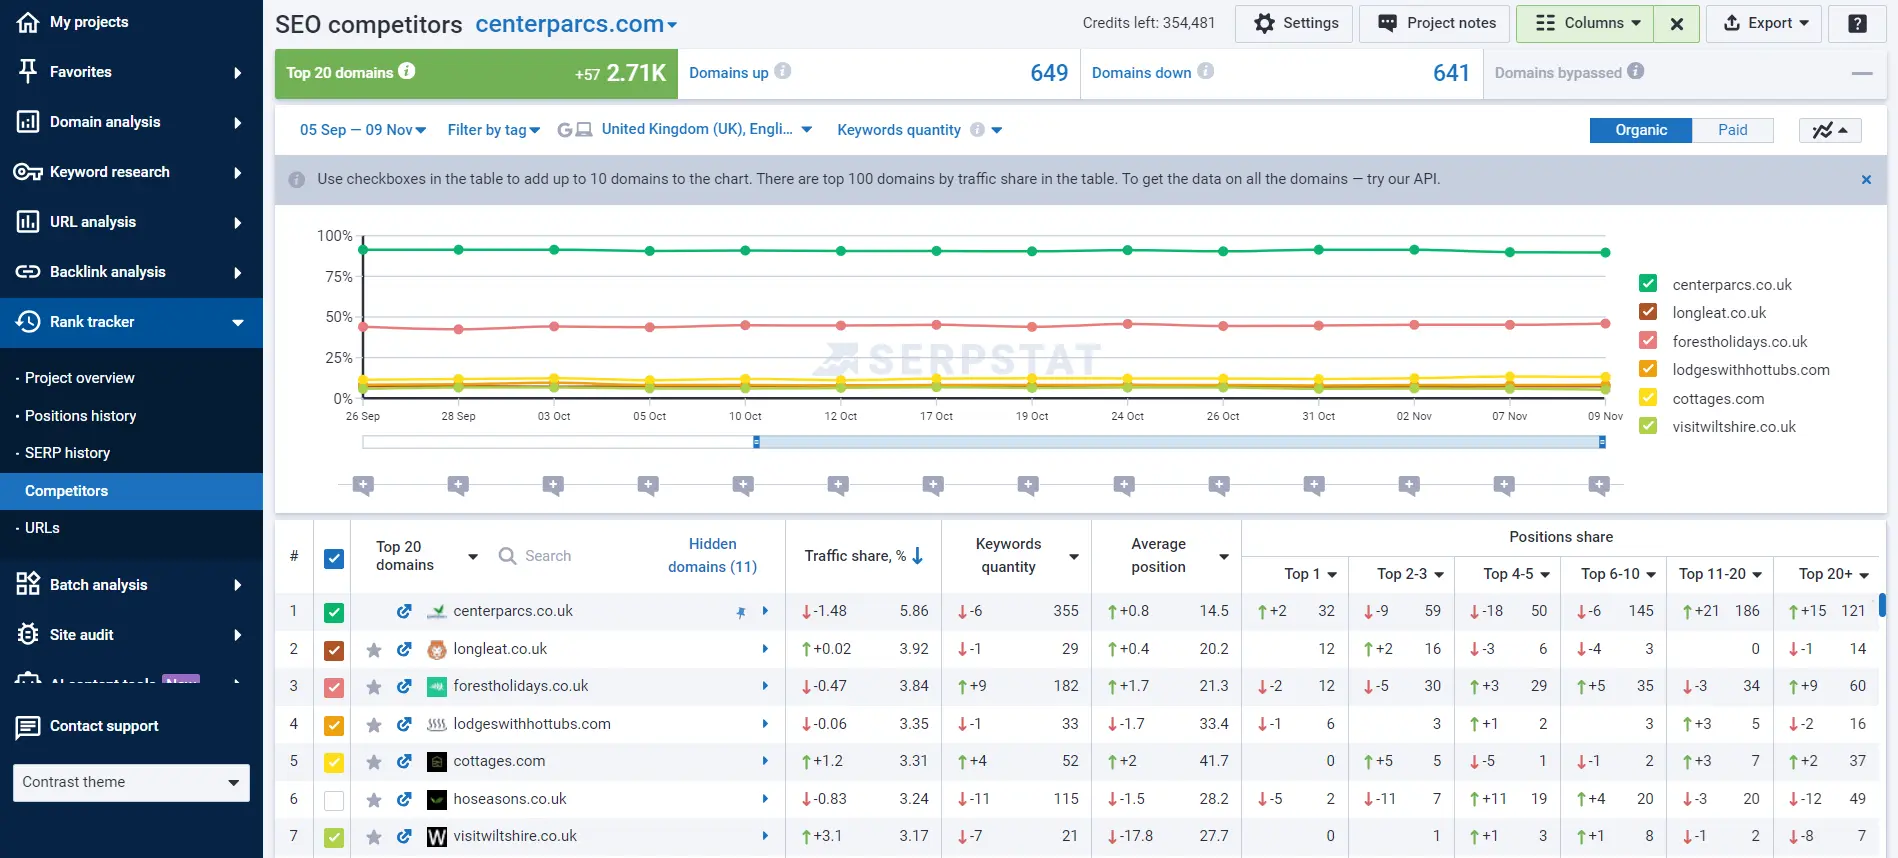
Task: Click the Site audit gear icon
Action: [x=28, y=634]
